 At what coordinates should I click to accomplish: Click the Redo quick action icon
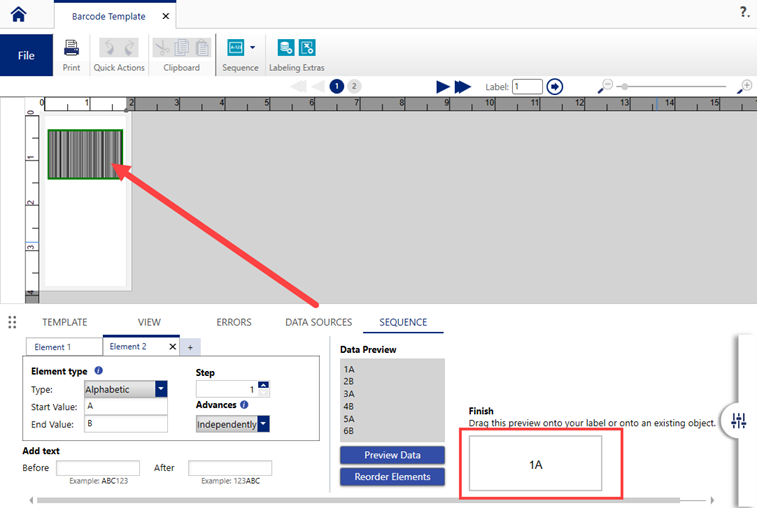coord(129,48)
